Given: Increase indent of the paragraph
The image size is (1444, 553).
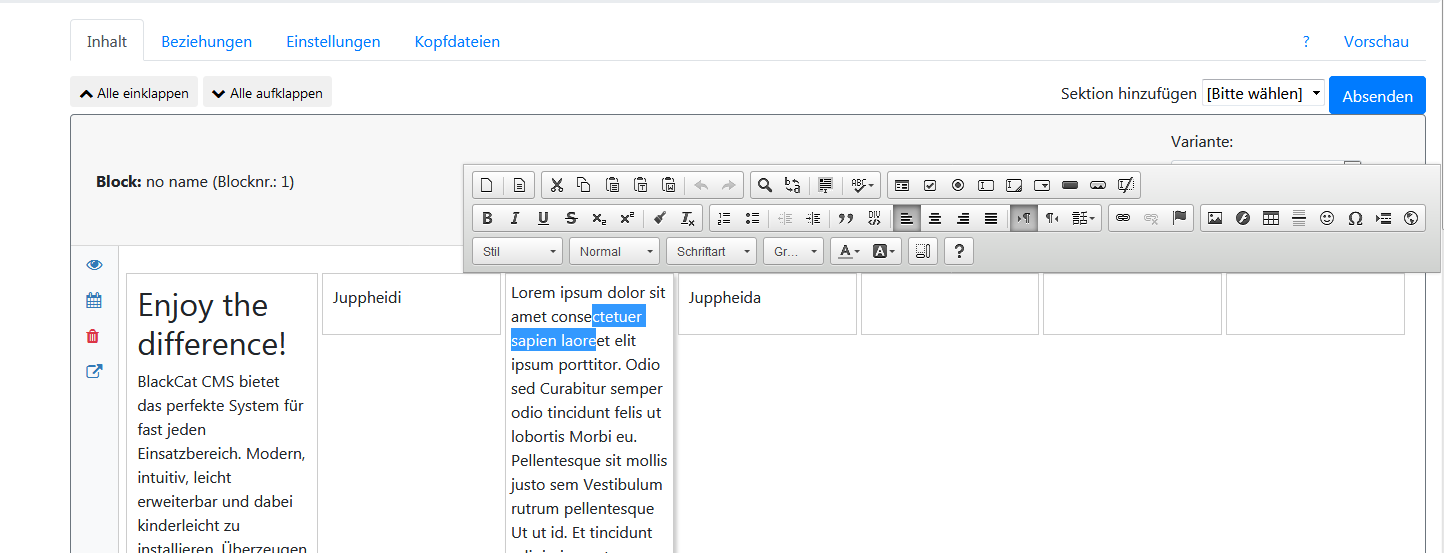Looking at the screenshot, I should [x=813, y=218].
